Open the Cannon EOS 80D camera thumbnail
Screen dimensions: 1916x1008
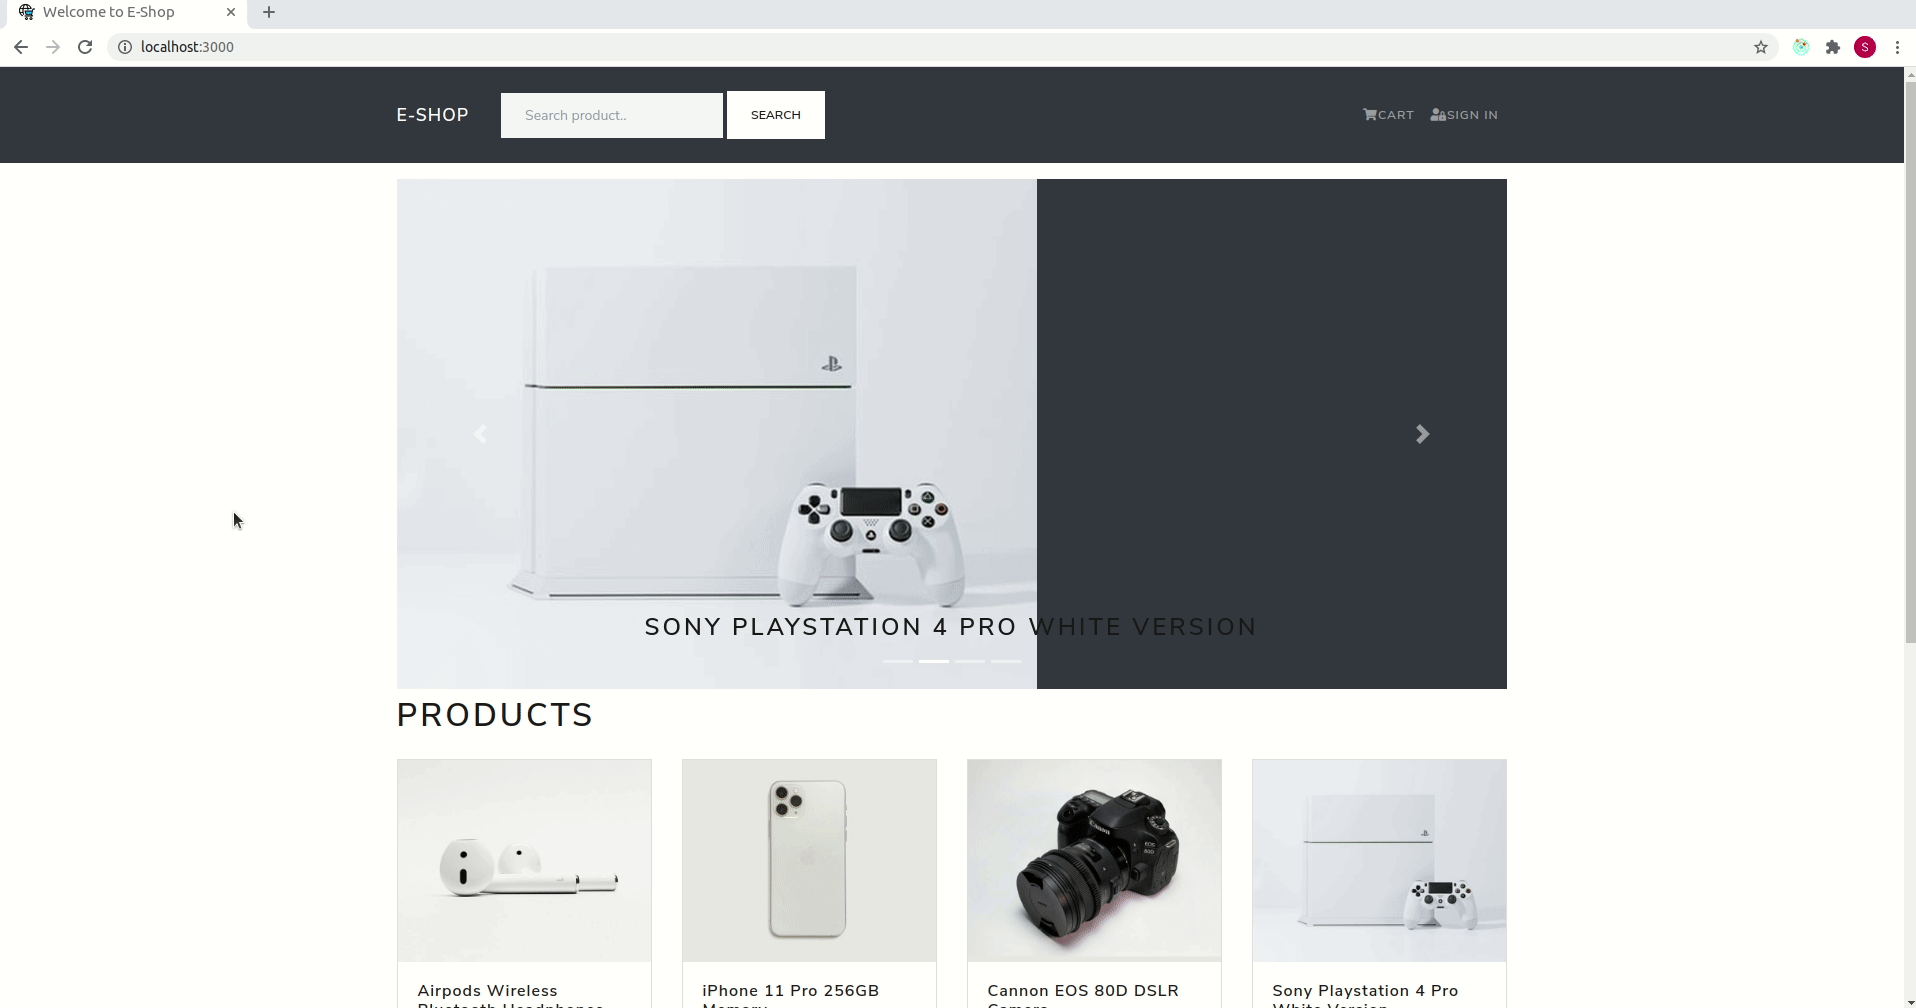pos(1094,861)
